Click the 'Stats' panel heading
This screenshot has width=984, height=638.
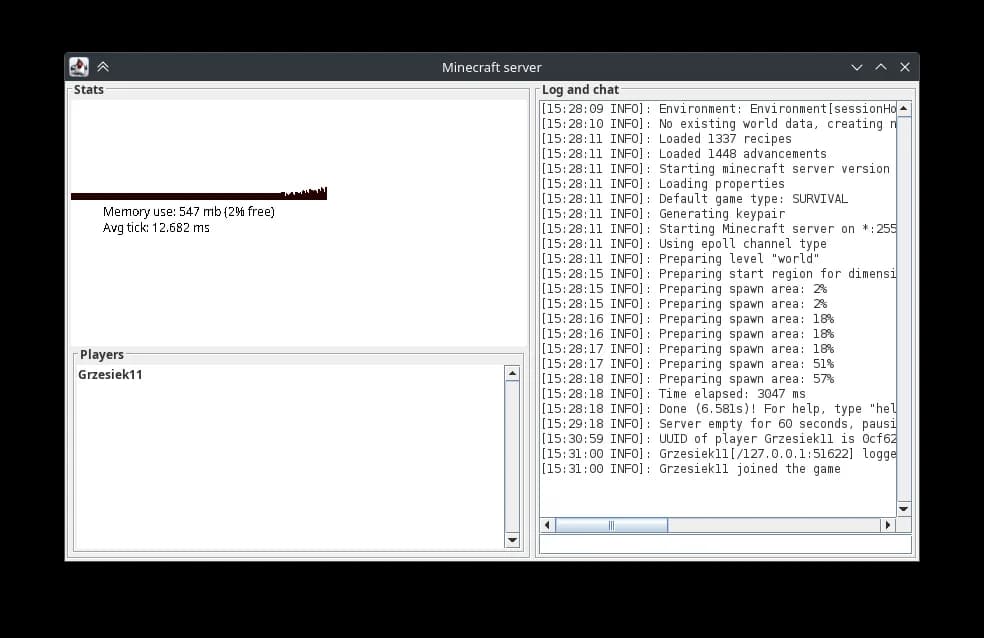click(x=88, y=90)
